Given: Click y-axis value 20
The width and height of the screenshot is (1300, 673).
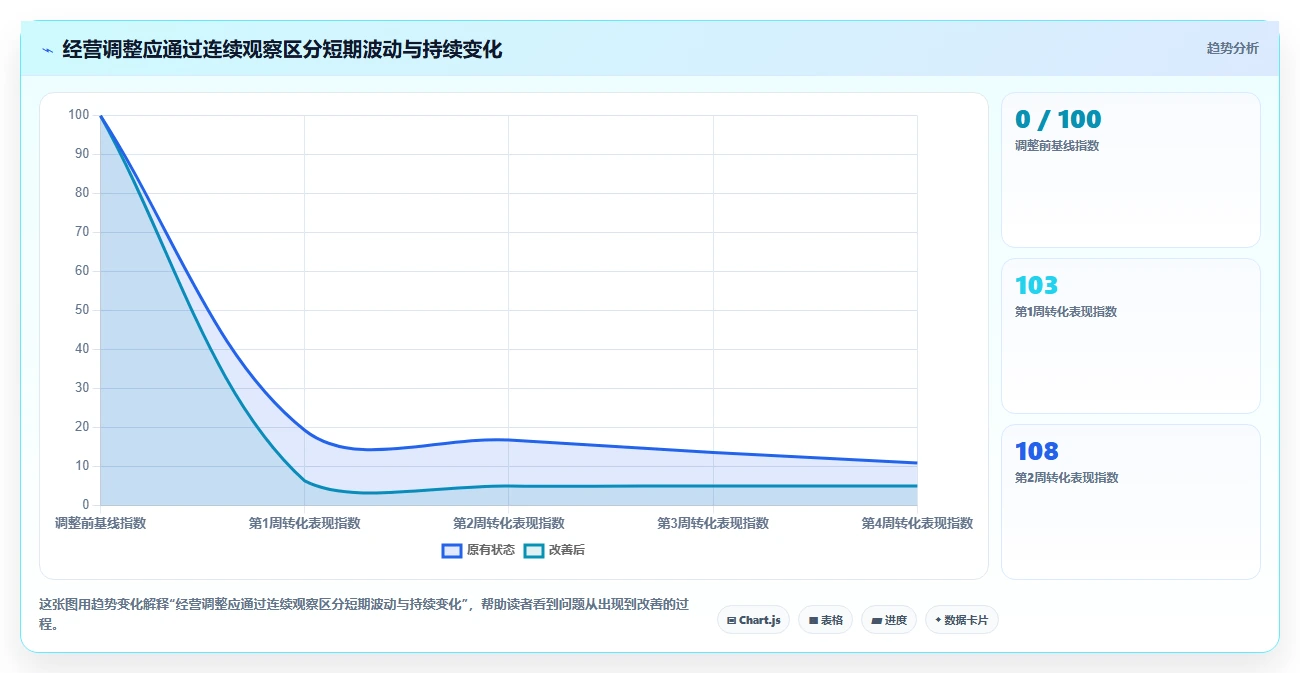Looking at the screenshot, I should [82, 427].
